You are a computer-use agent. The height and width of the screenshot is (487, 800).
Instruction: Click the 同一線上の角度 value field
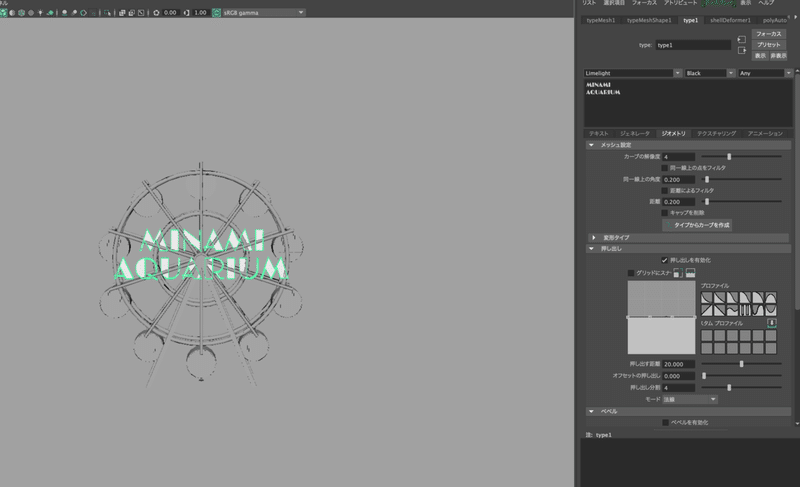tap(679, 180)
